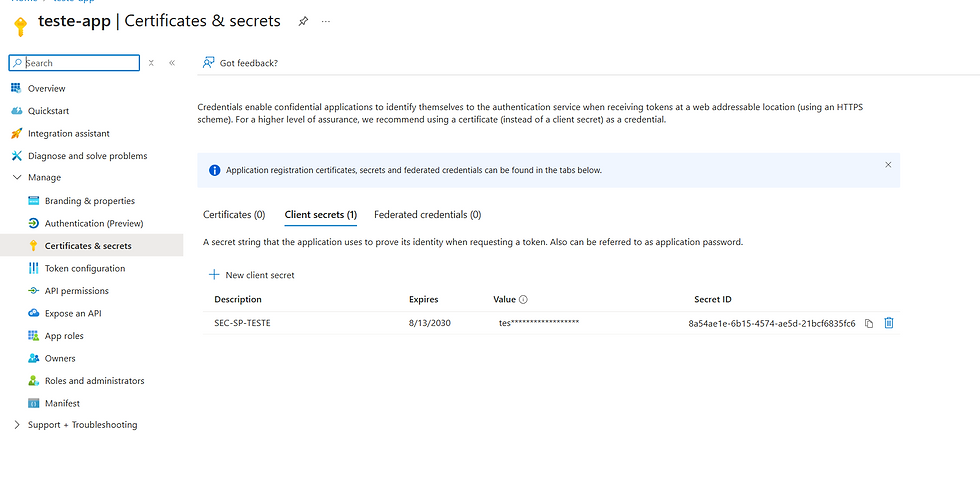Click the Secret ID value 8a54ae1e-6b15-4574
The width and height of the screenshot is (980, 503).
pos(772,324)
